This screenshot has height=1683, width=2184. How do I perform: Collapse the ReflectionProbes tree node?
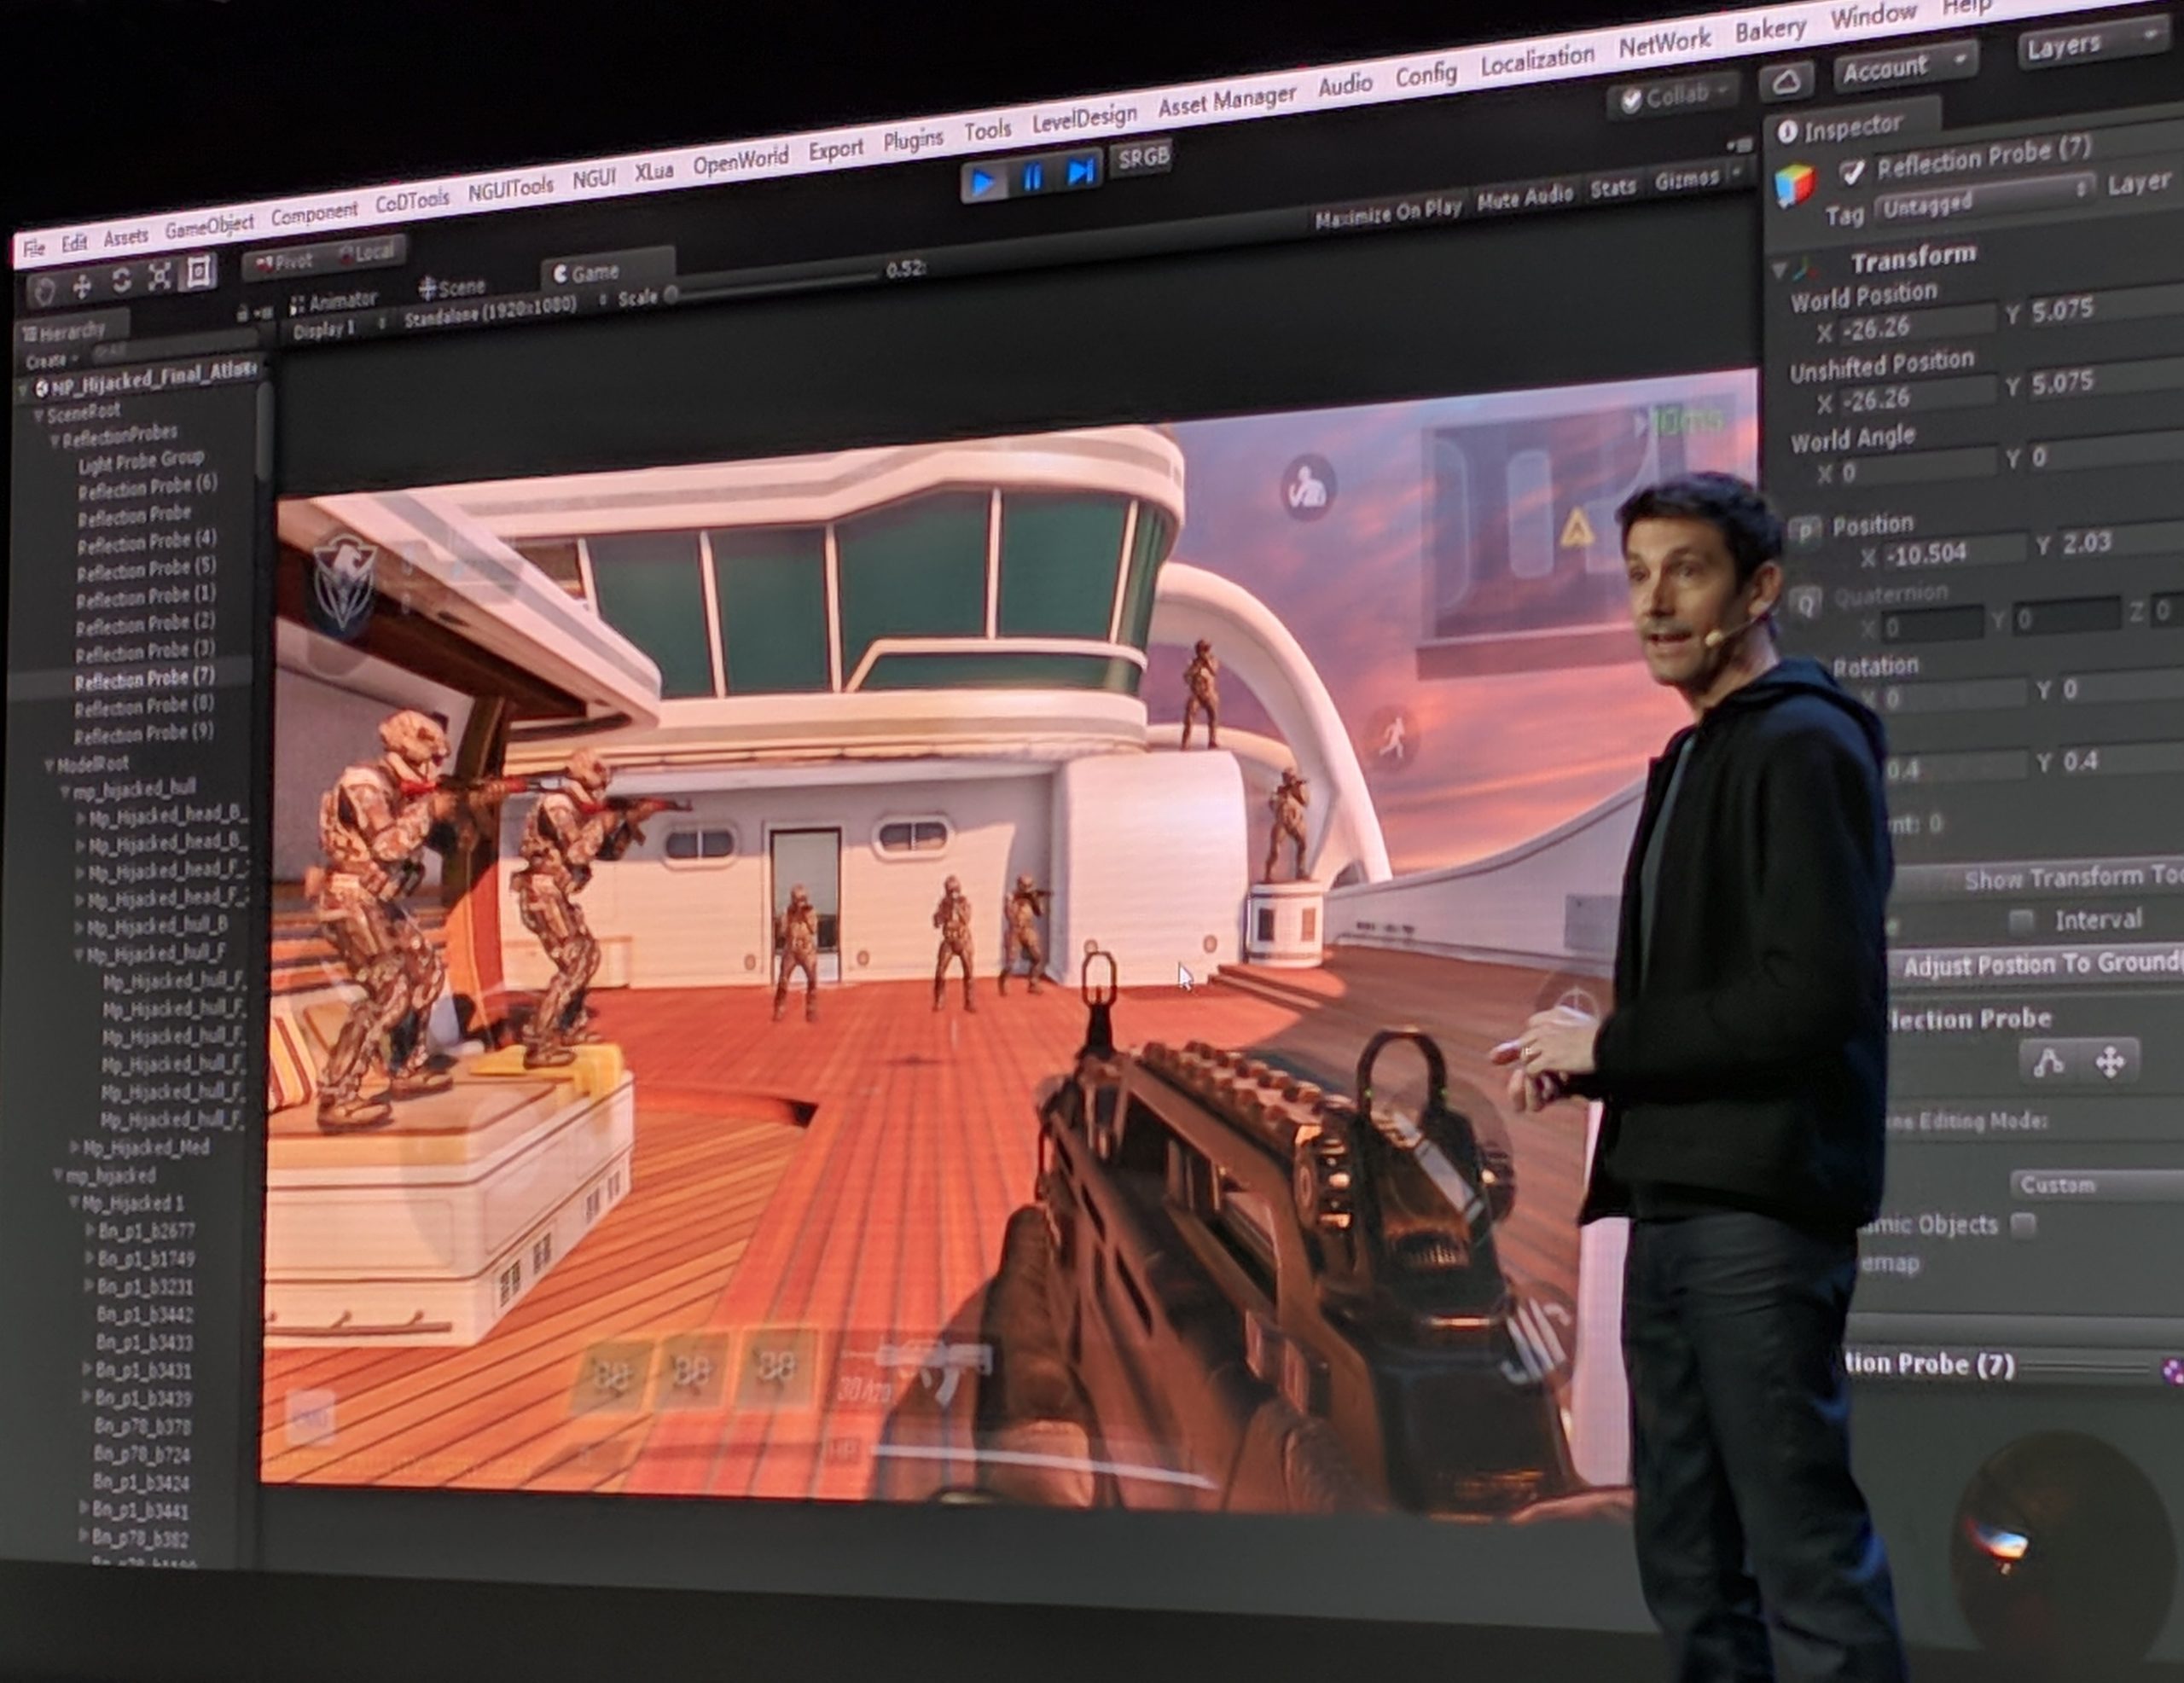(x=56, y=441)
